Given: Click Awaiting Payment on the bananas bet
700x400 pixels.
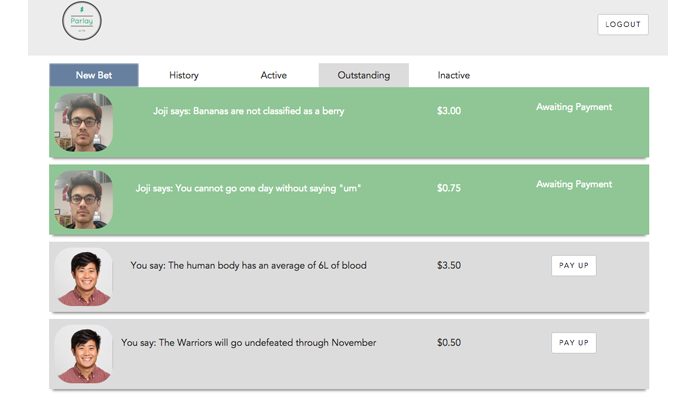Looking at the screenshot, I should tap(574, 107).
